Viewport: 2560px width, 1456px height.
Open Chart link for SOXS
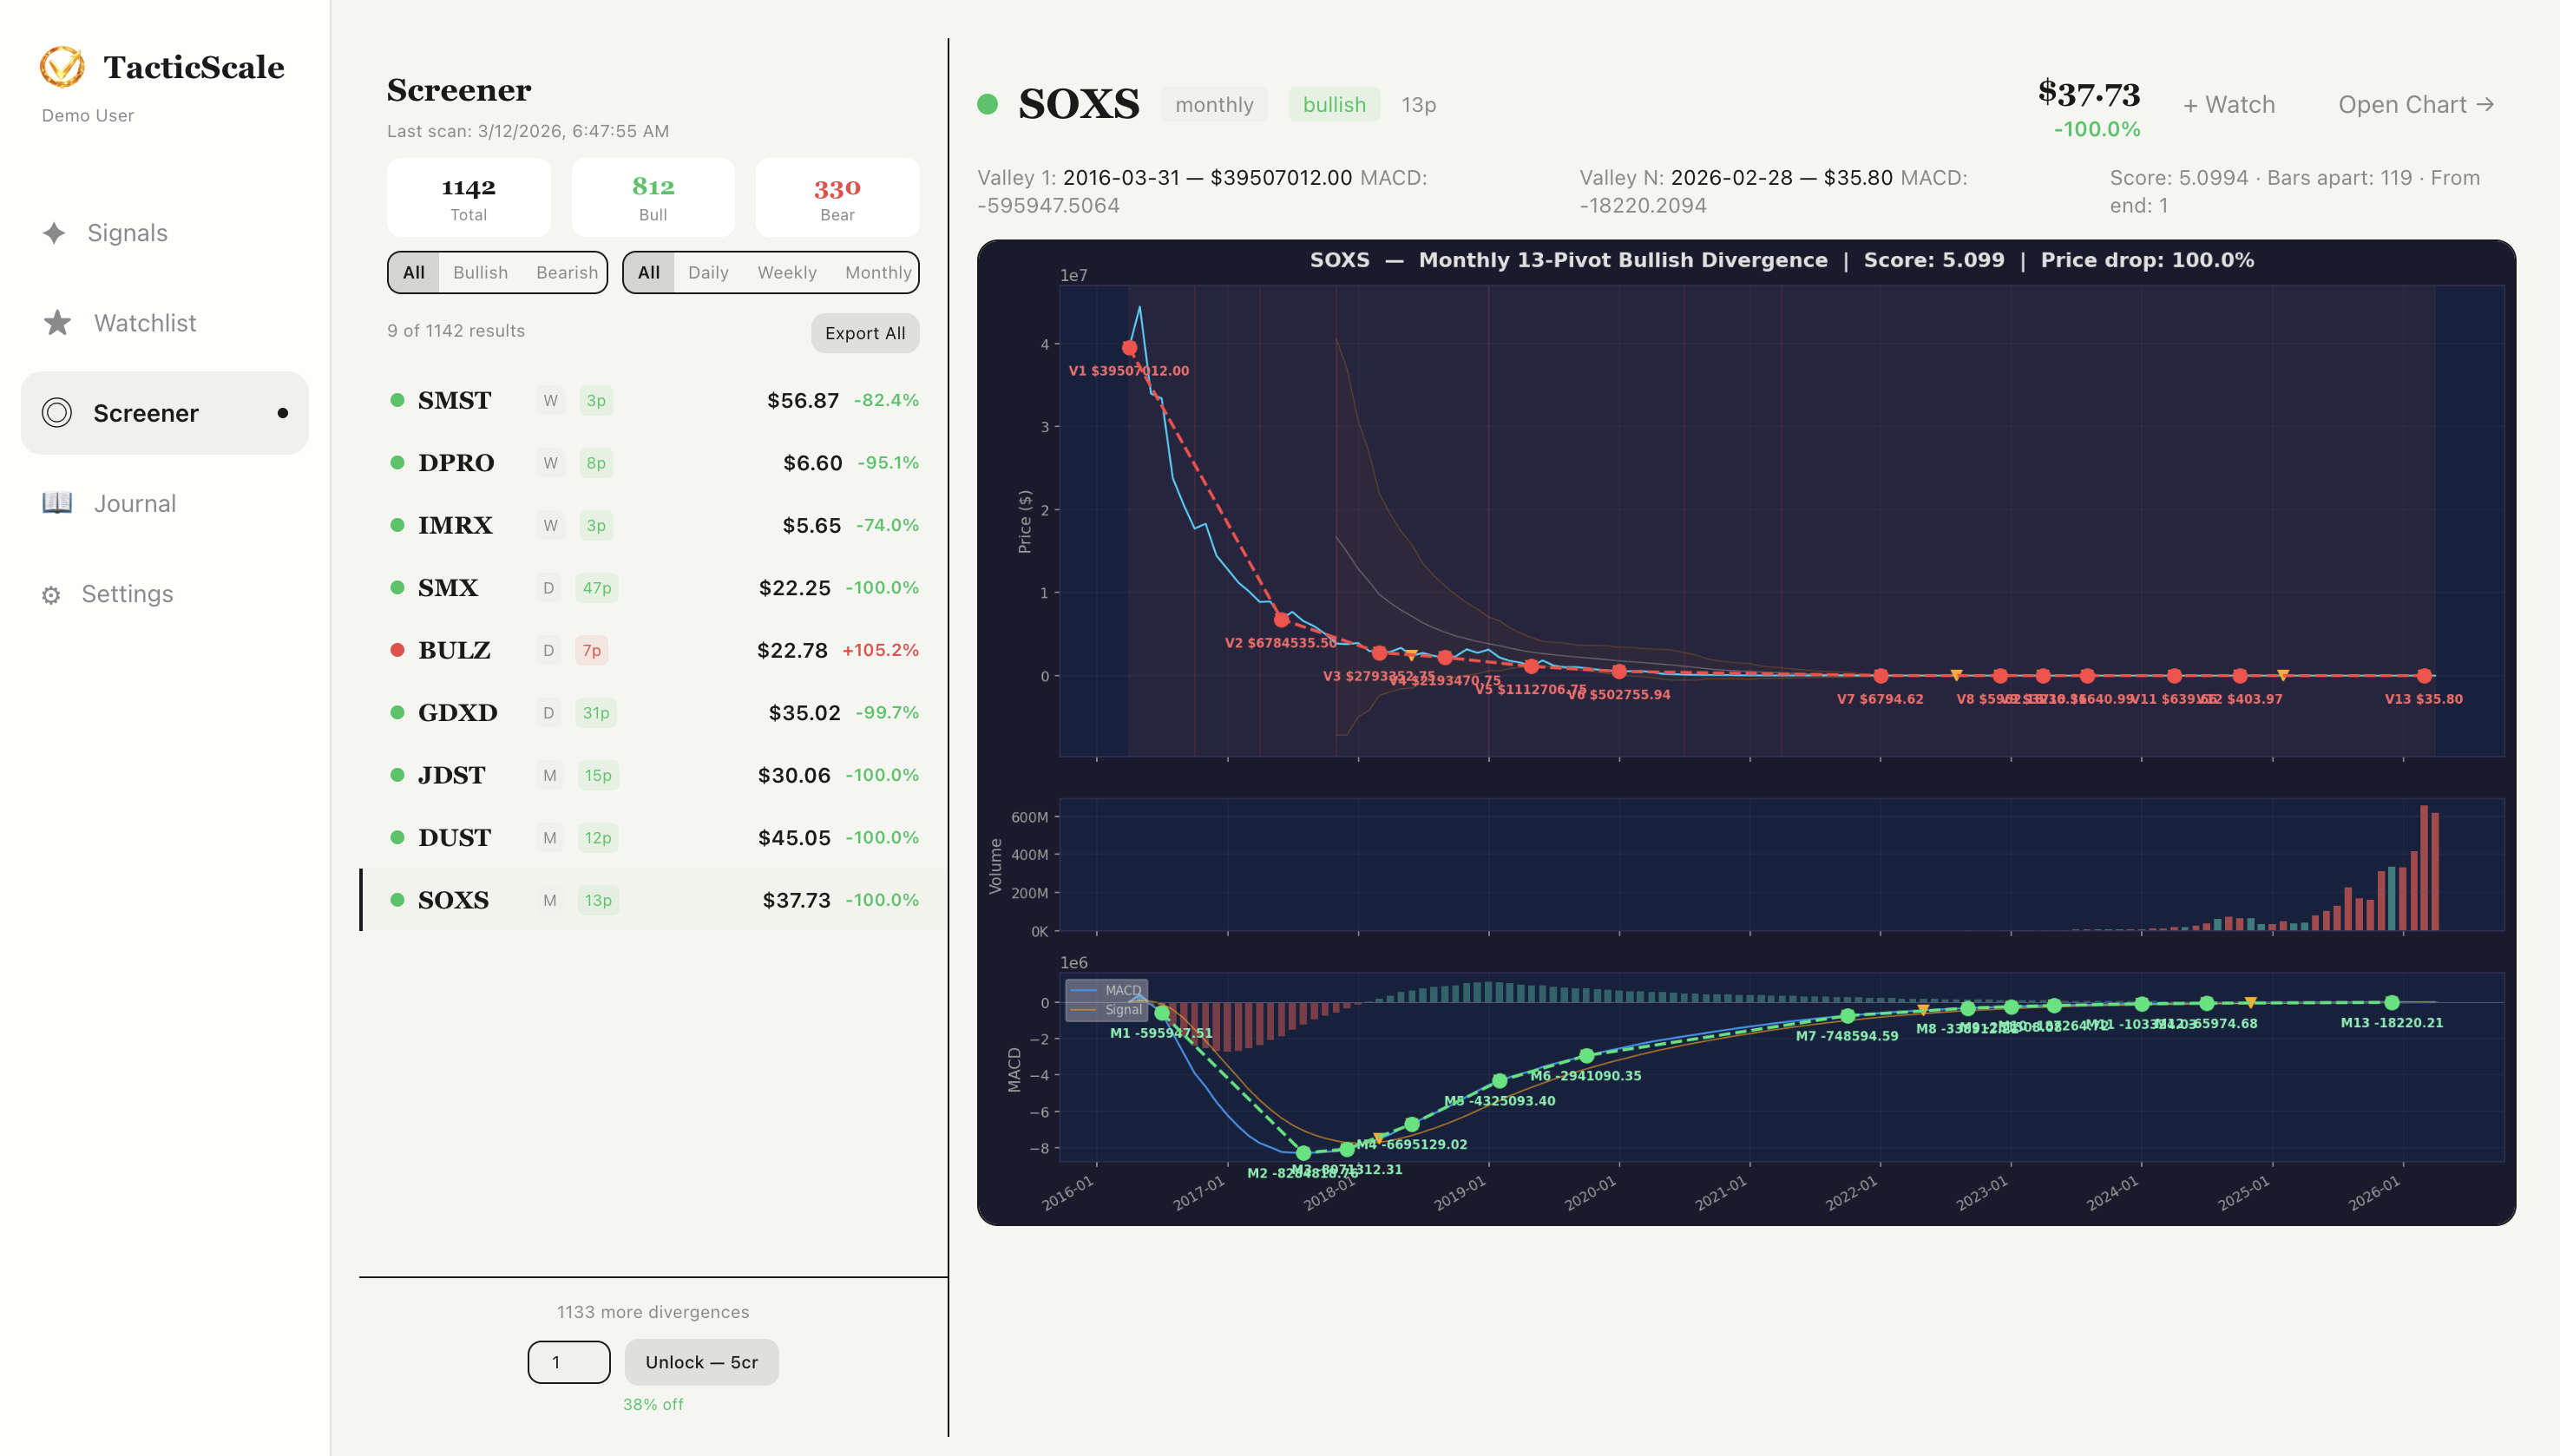coord(2415,104)
